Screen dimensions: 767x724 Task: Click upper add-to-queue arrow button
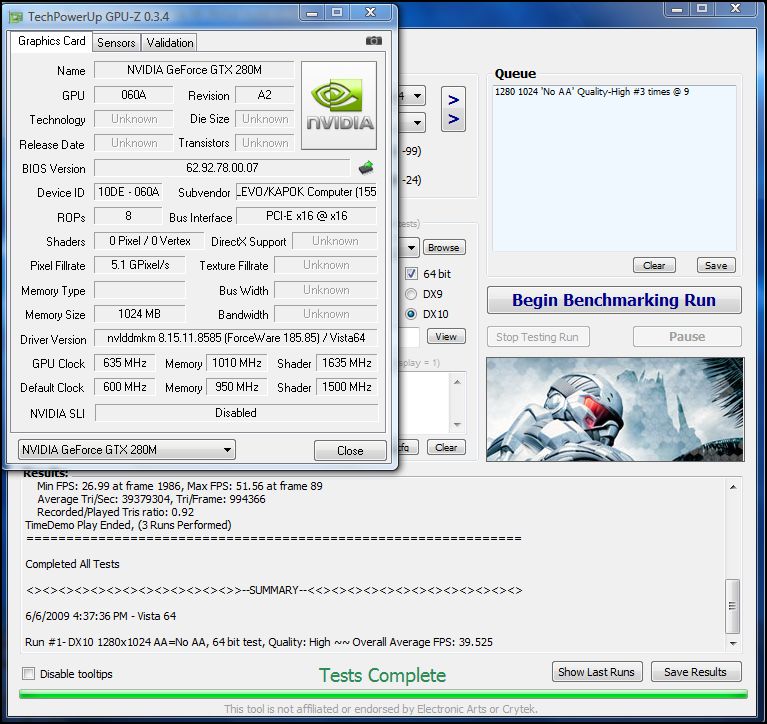point(453,100)
